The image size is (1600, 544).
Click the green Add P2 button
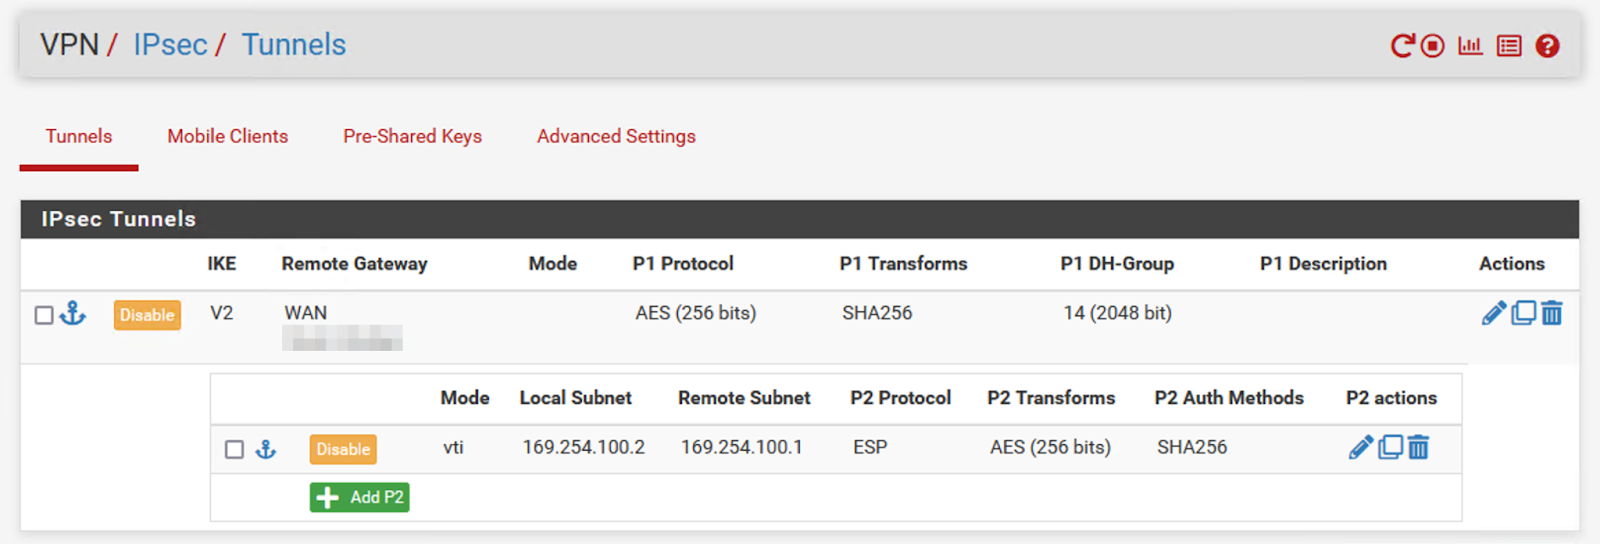(x=359, y=497)
